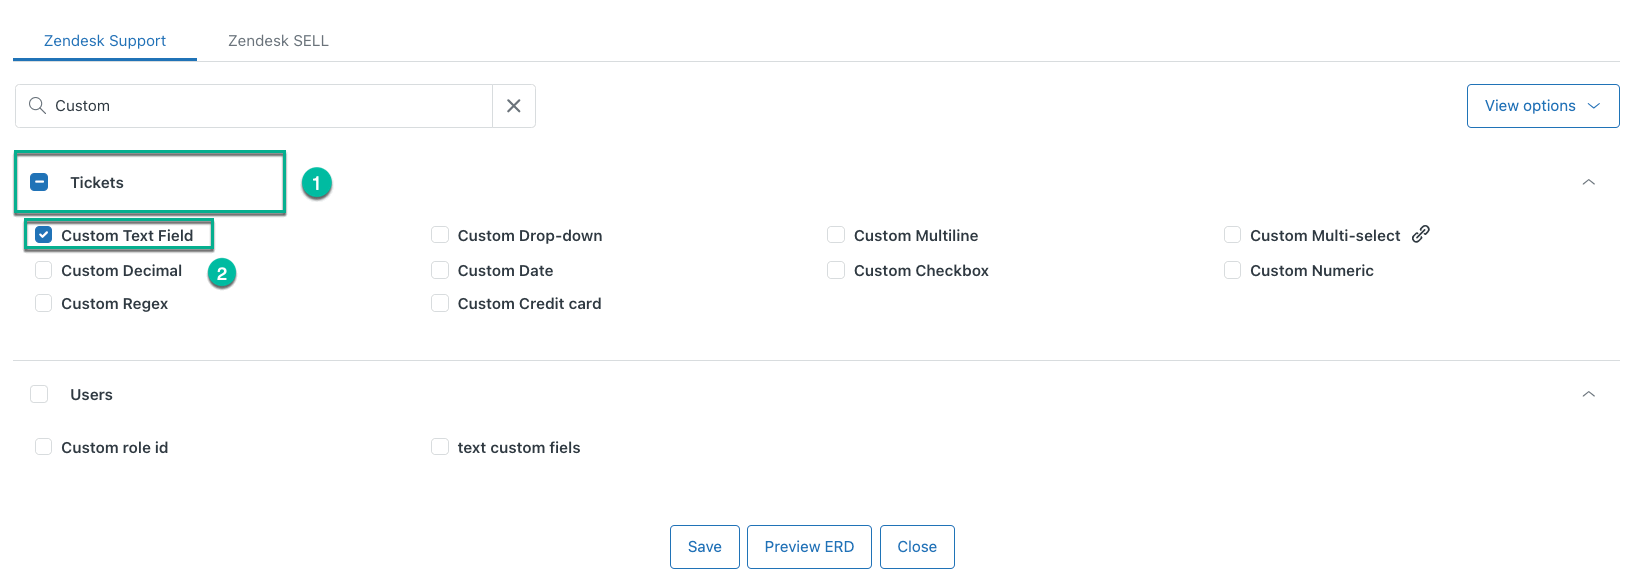Viewport: 1630px width, 585px height.
Task: Select the Zendesk Support tab
Action: point(105,41)
